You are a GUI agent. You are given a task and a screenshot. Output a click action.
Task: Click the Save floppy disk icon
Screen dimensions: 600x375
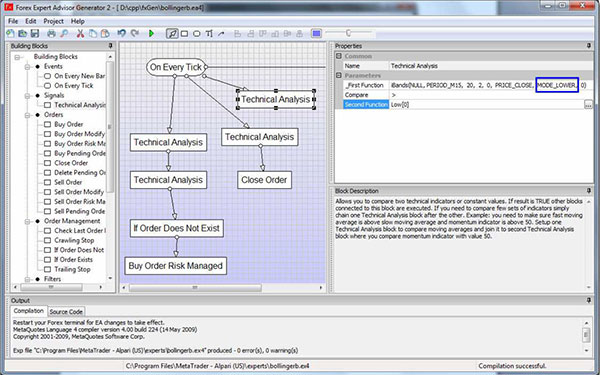(35, 34)
